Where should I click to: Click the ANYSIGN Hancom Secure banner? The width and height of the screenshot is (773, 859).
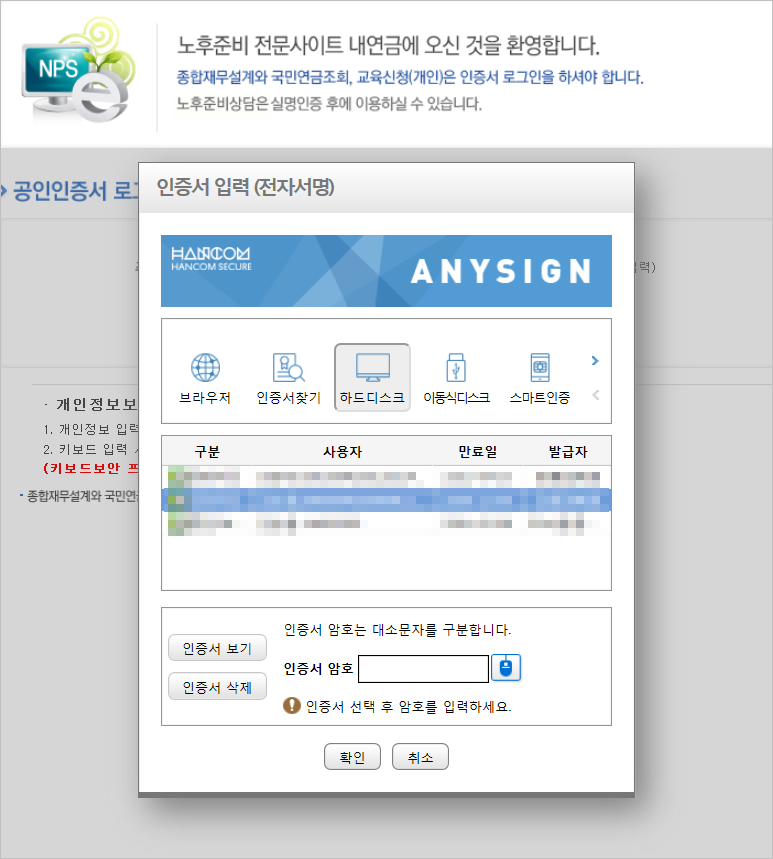[386, 271]
